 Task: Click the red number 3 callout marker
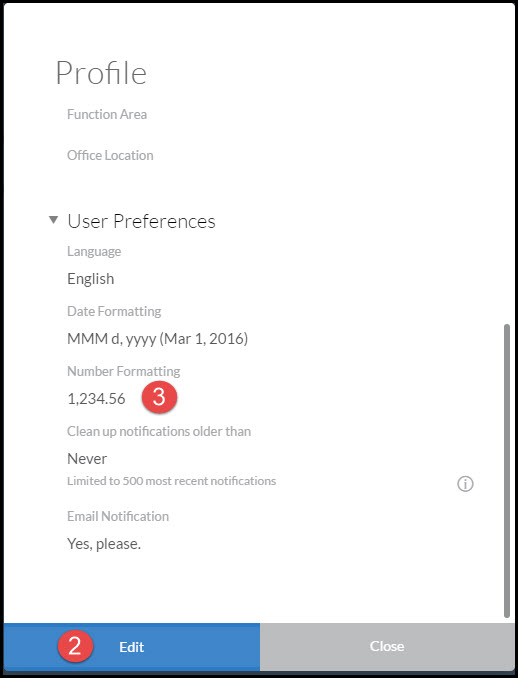pos(159,397)
